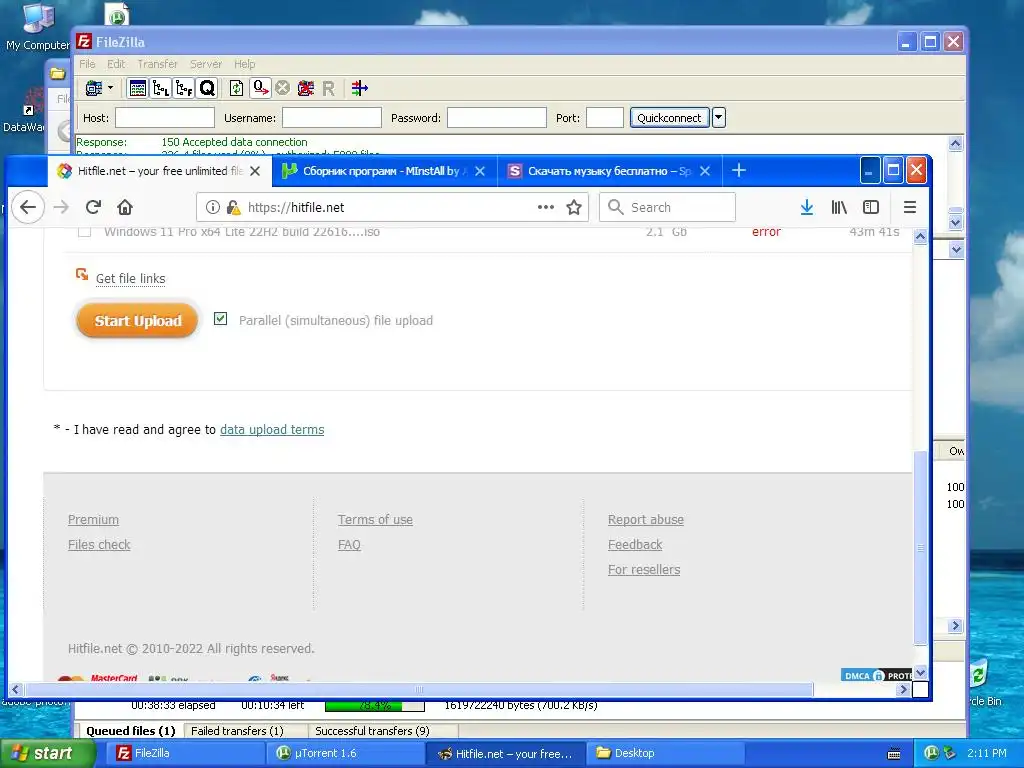Click Get file links
This screenshot has height=768, width=1024.
pyautogui.click(x=131, y=278)
